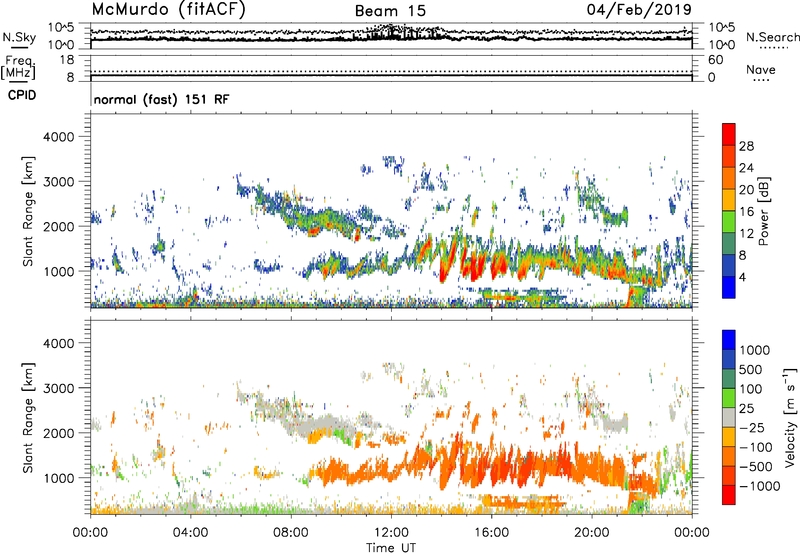Click the "N.Sky" legend label
Image resolution: width=800 pixels, height=554 pixels.
tap(19, 37)
